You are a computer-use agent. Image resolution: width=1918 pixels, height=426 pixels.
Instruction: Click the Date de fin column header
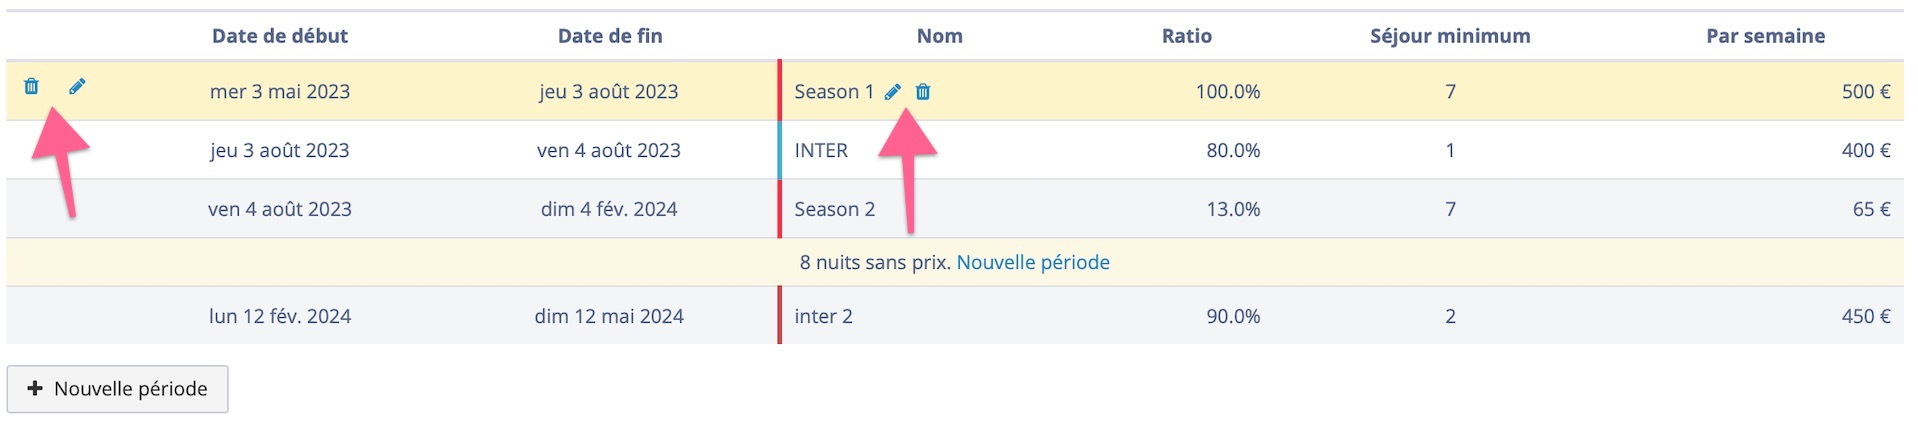pyautogui.click(x=610, y=36)
